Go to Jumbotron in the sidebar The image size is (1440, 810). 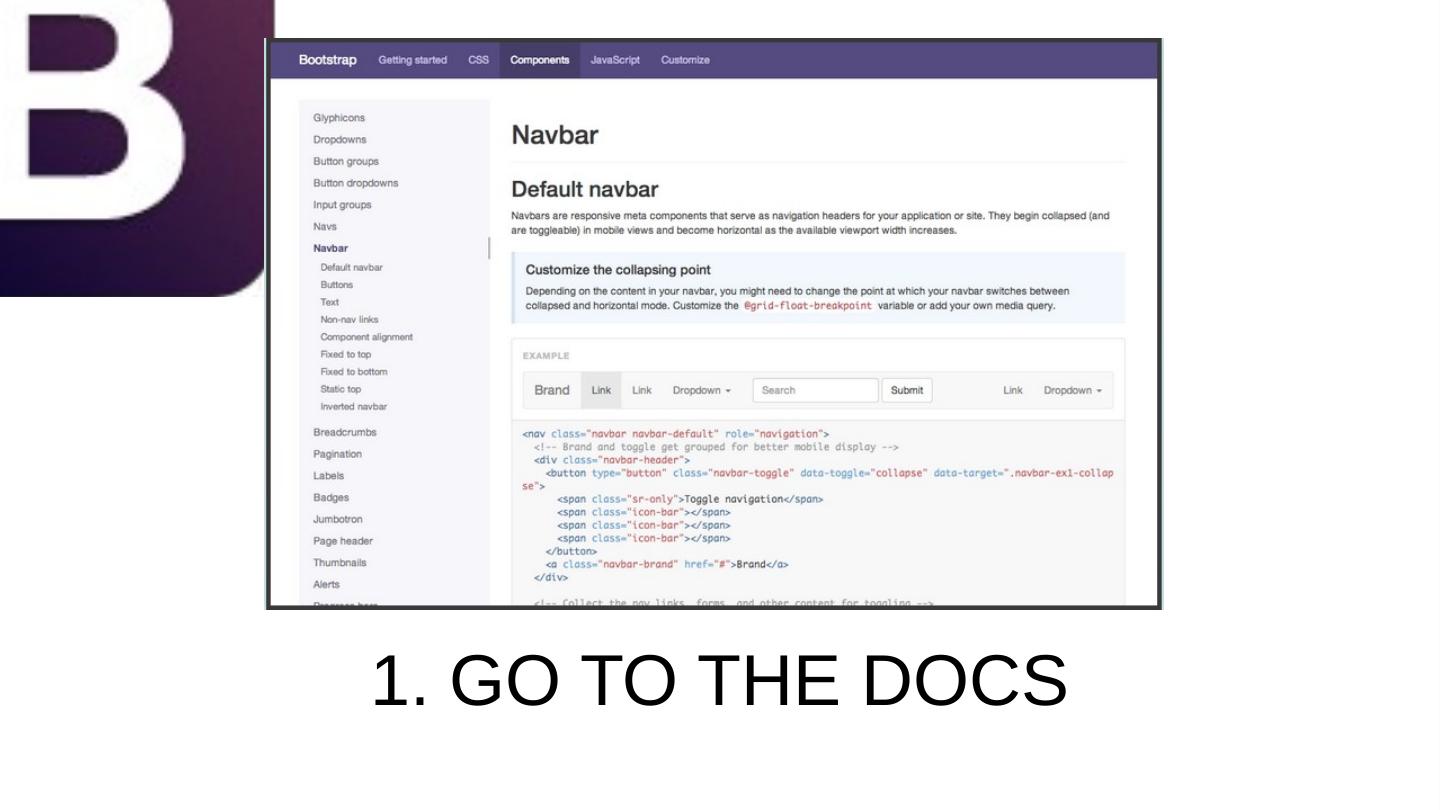[338, 519]
